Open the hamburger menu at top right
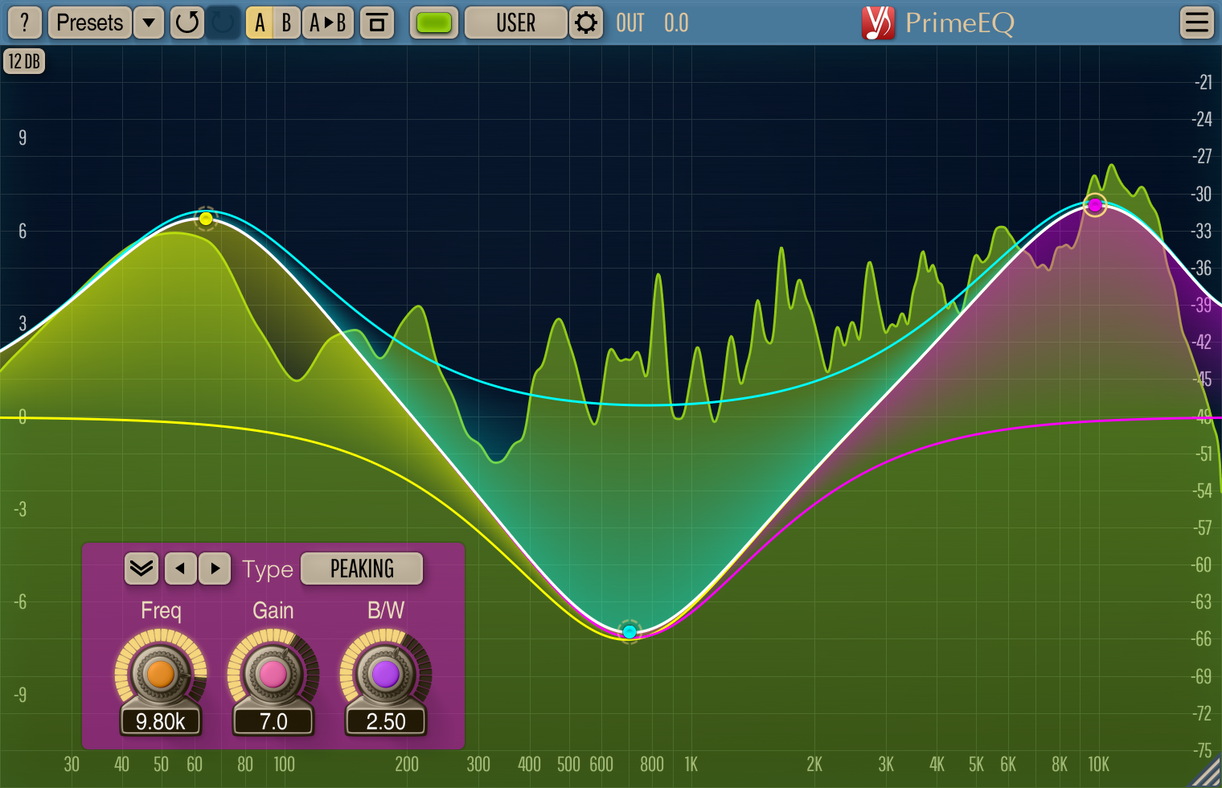This screenshot has height=788, width=1222. point(1197,22)
